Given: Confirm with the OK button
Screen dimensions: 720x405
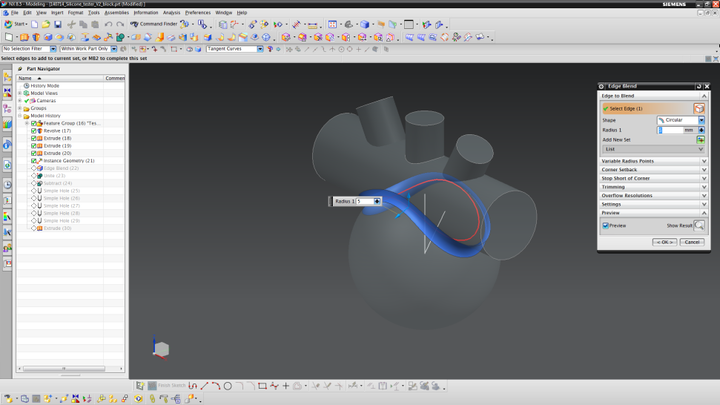Looking at the screenshot, I should point(664,242).
